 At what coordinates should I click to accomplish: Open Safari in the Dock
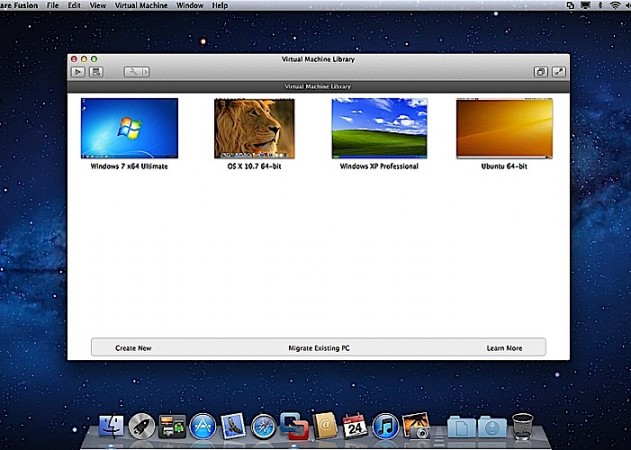coord(264,427)
